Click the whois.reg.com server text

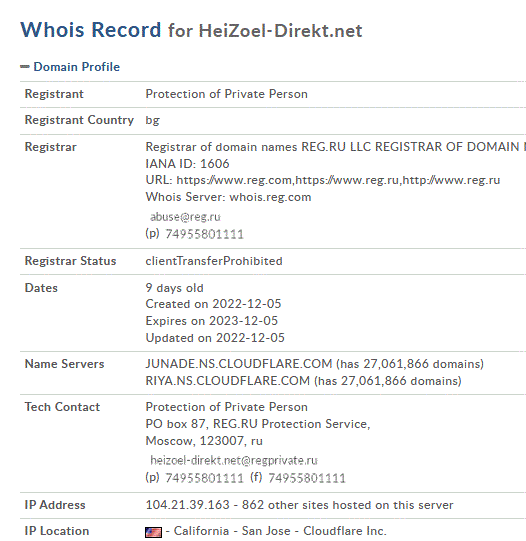270,197
